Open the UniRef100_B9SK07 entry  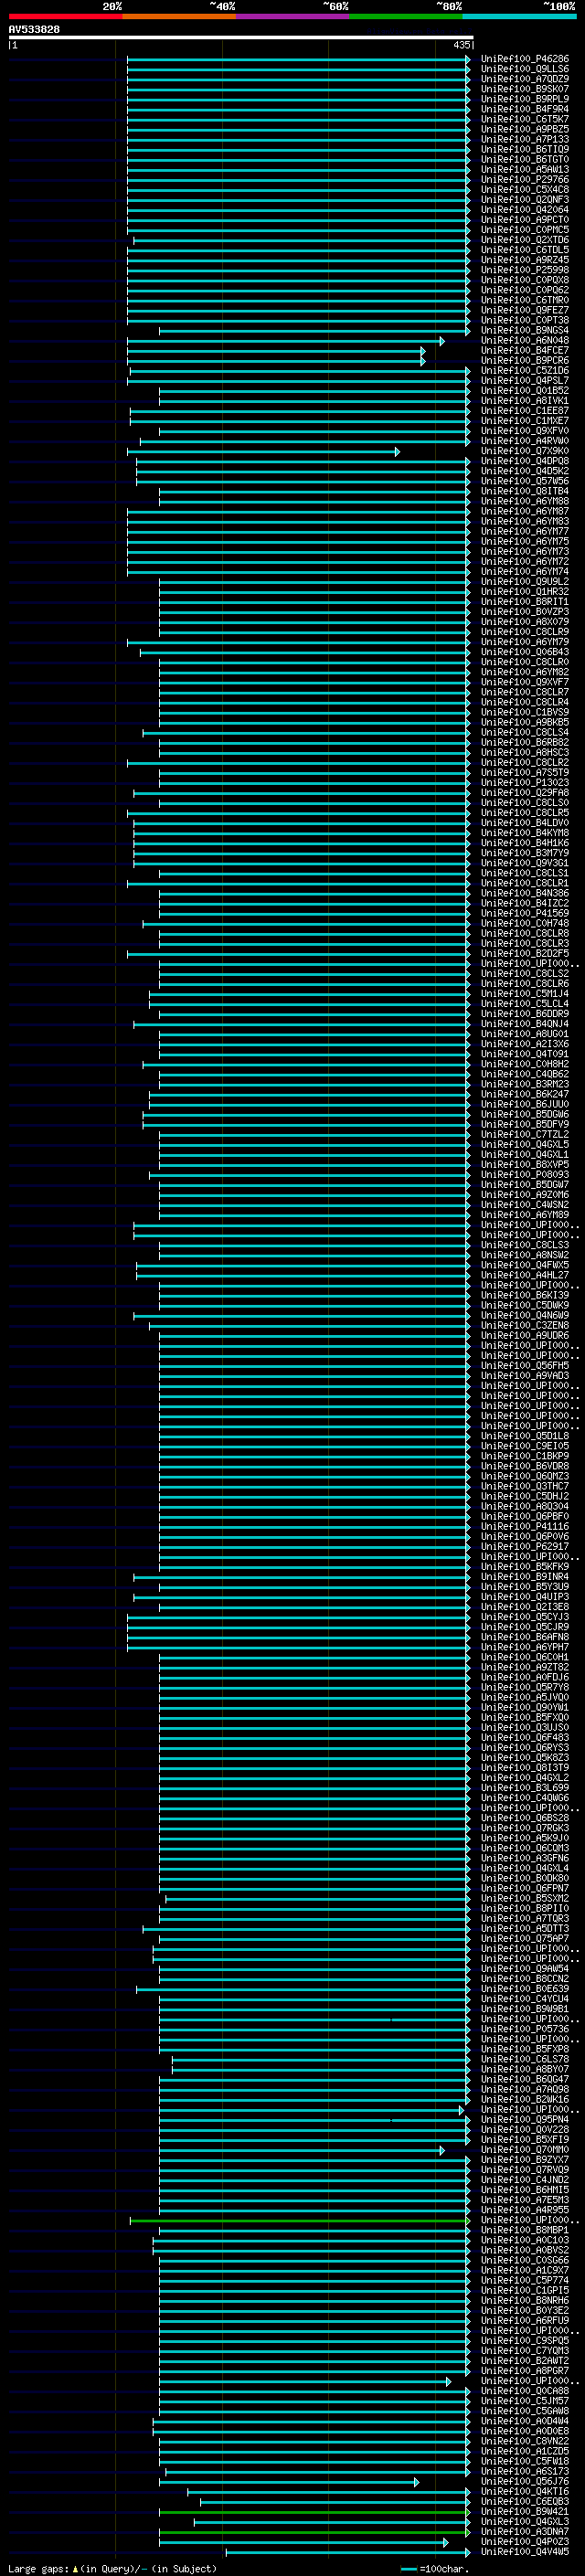[x=524, y=89]
